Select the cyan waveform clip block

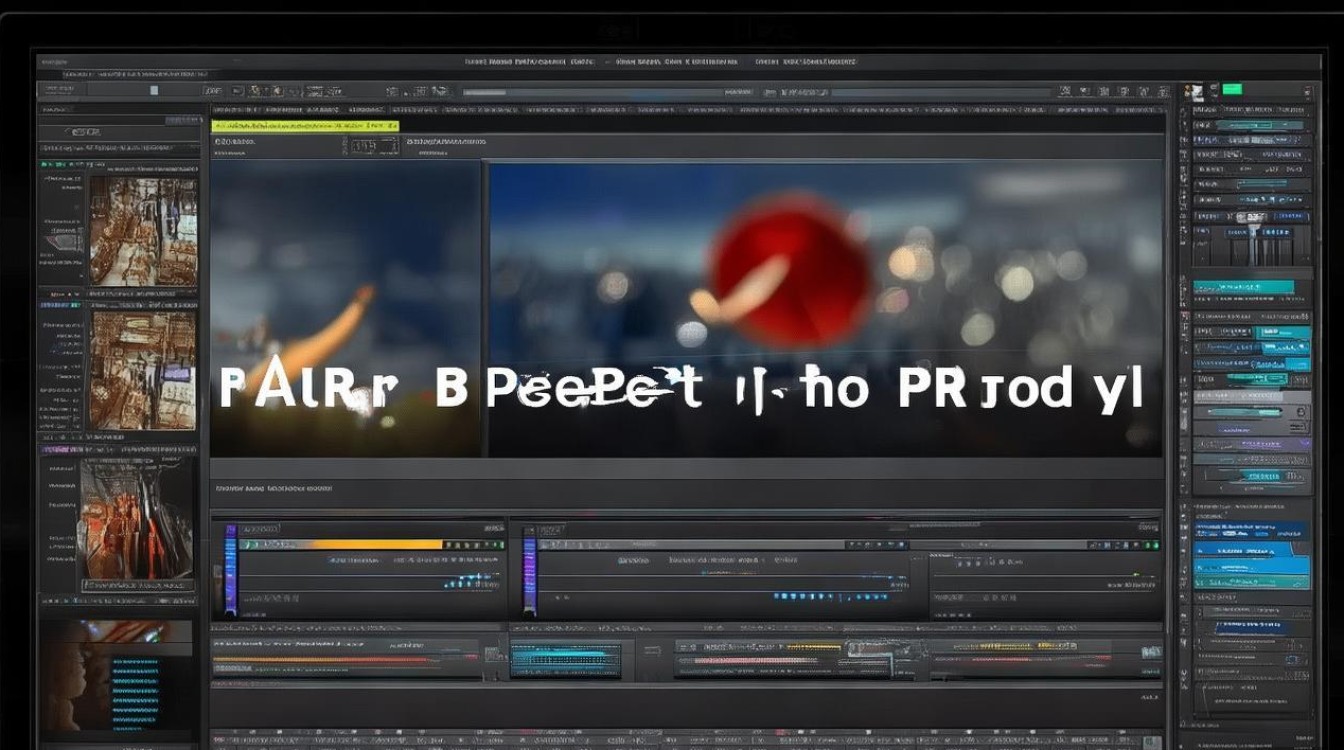pyautogui.click(x=566, y=661)
